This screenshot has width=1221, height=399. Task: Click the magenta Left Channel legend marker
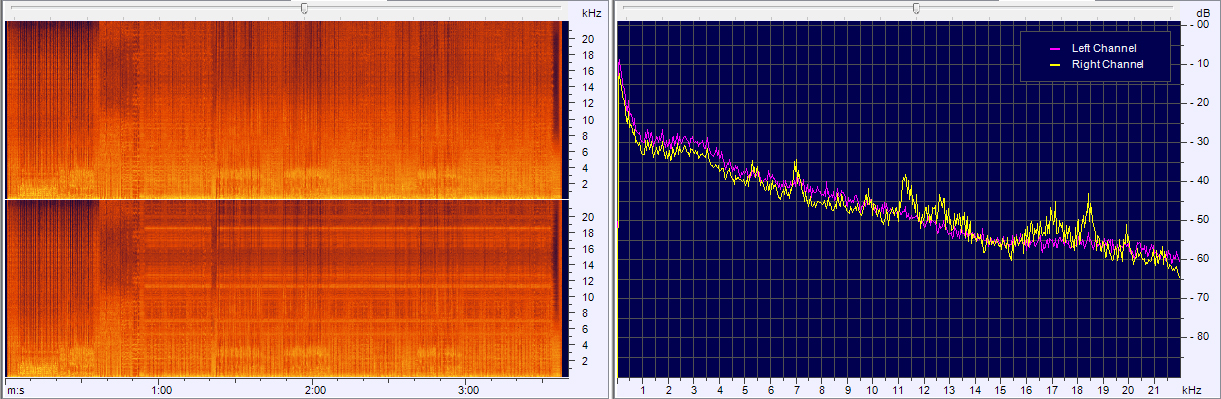pos(1054,48)
